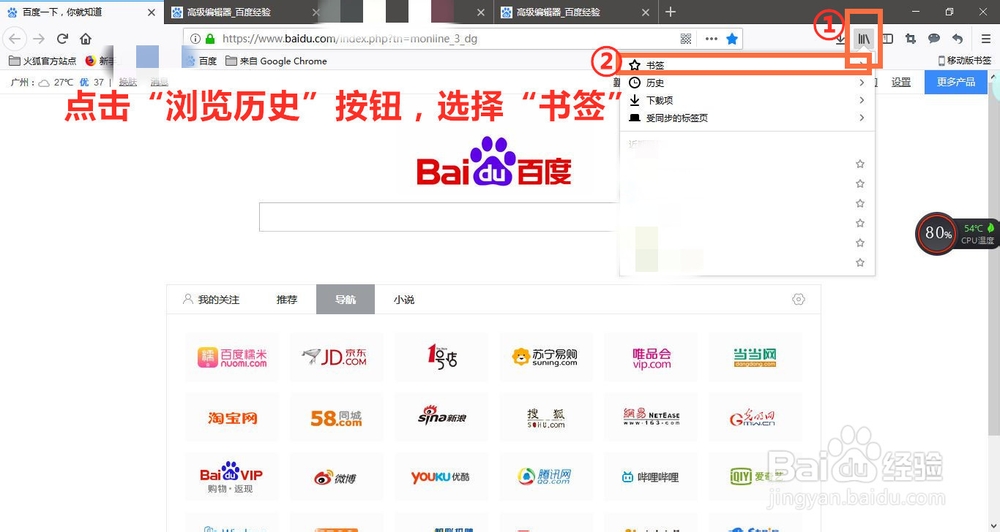Click the undo curved-arrow toolbar icon
The height and width of the screenshot is (532, 1000).
click(957, 39)
